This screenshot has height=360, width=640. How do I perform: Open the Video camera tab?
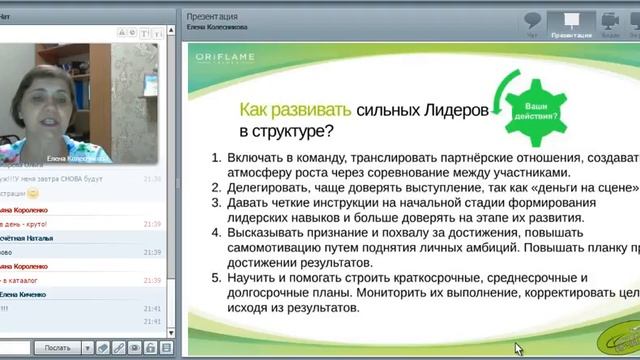tap(610, 25)
